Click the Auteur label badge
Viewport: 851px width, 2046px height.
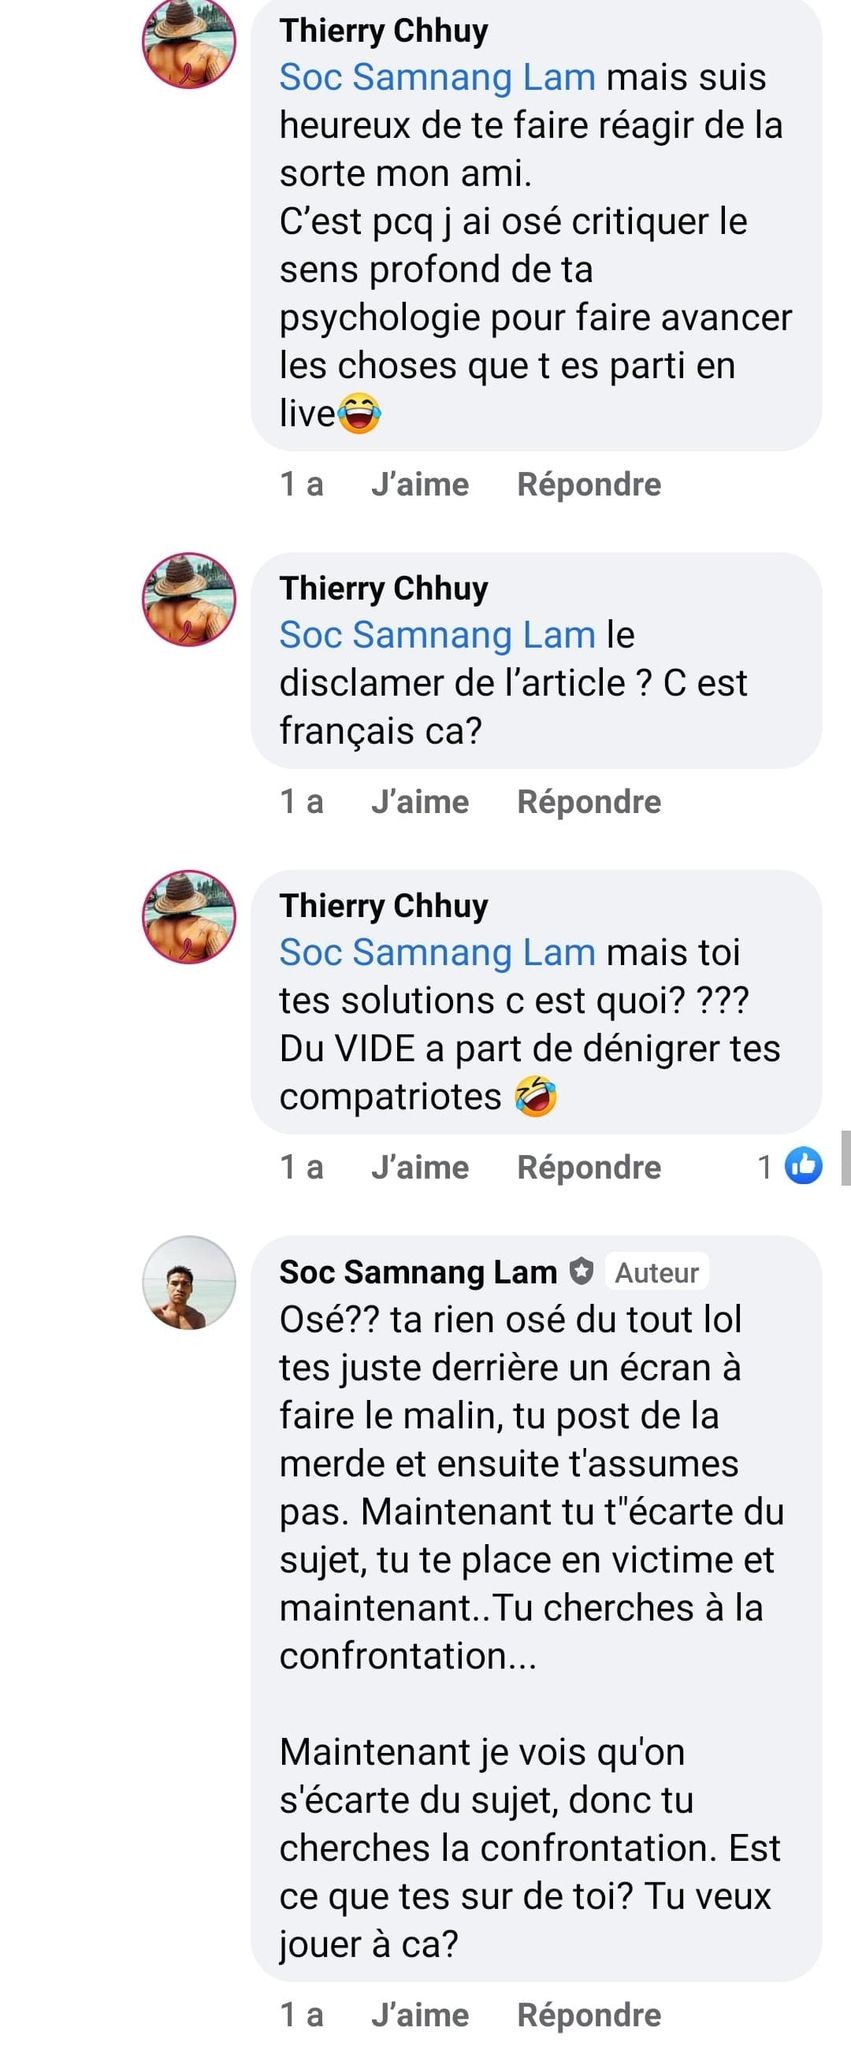(x=656, y=1273)
